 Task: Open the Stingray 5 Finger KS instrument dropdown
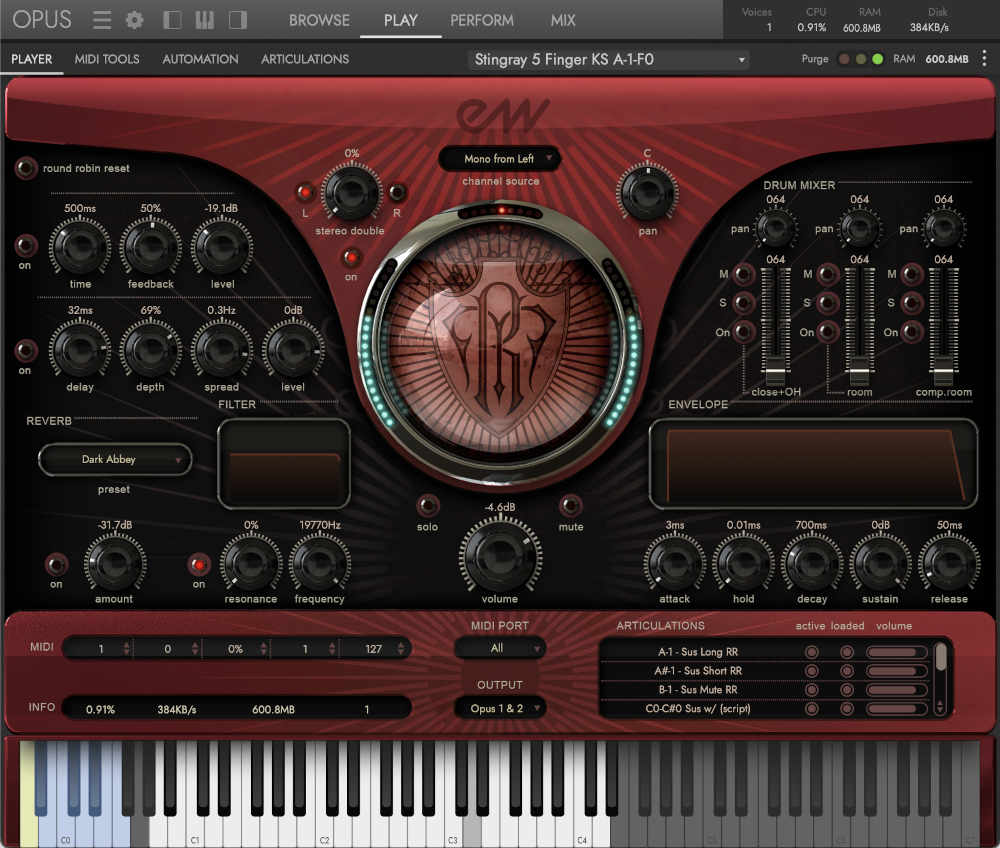pos(608,59)
